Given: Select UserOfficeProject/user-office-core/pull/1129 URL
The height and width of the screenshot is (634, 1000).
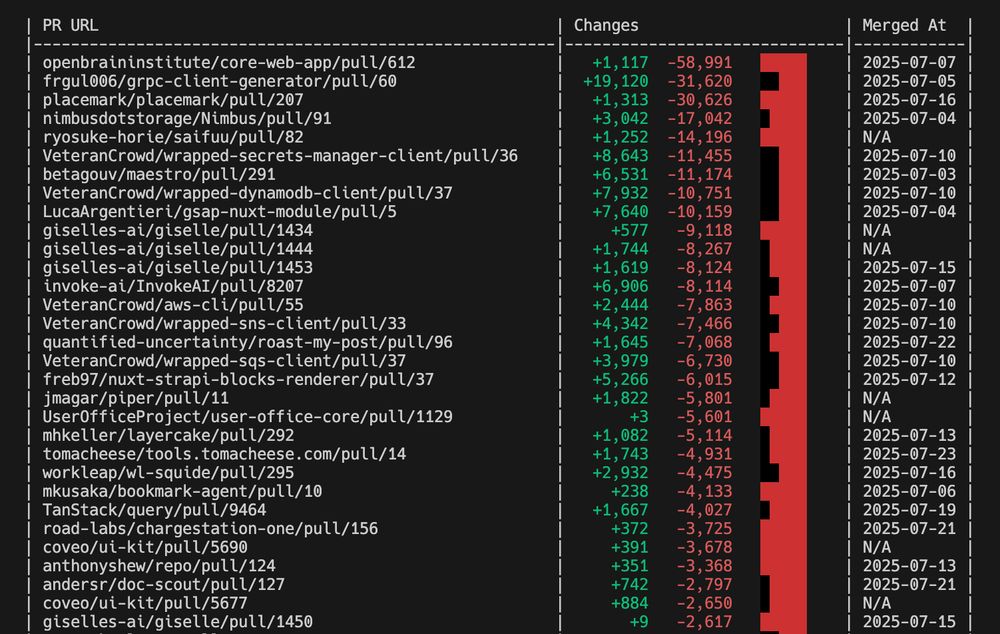Looking at the screenshot, I should [x=247, y=417].
